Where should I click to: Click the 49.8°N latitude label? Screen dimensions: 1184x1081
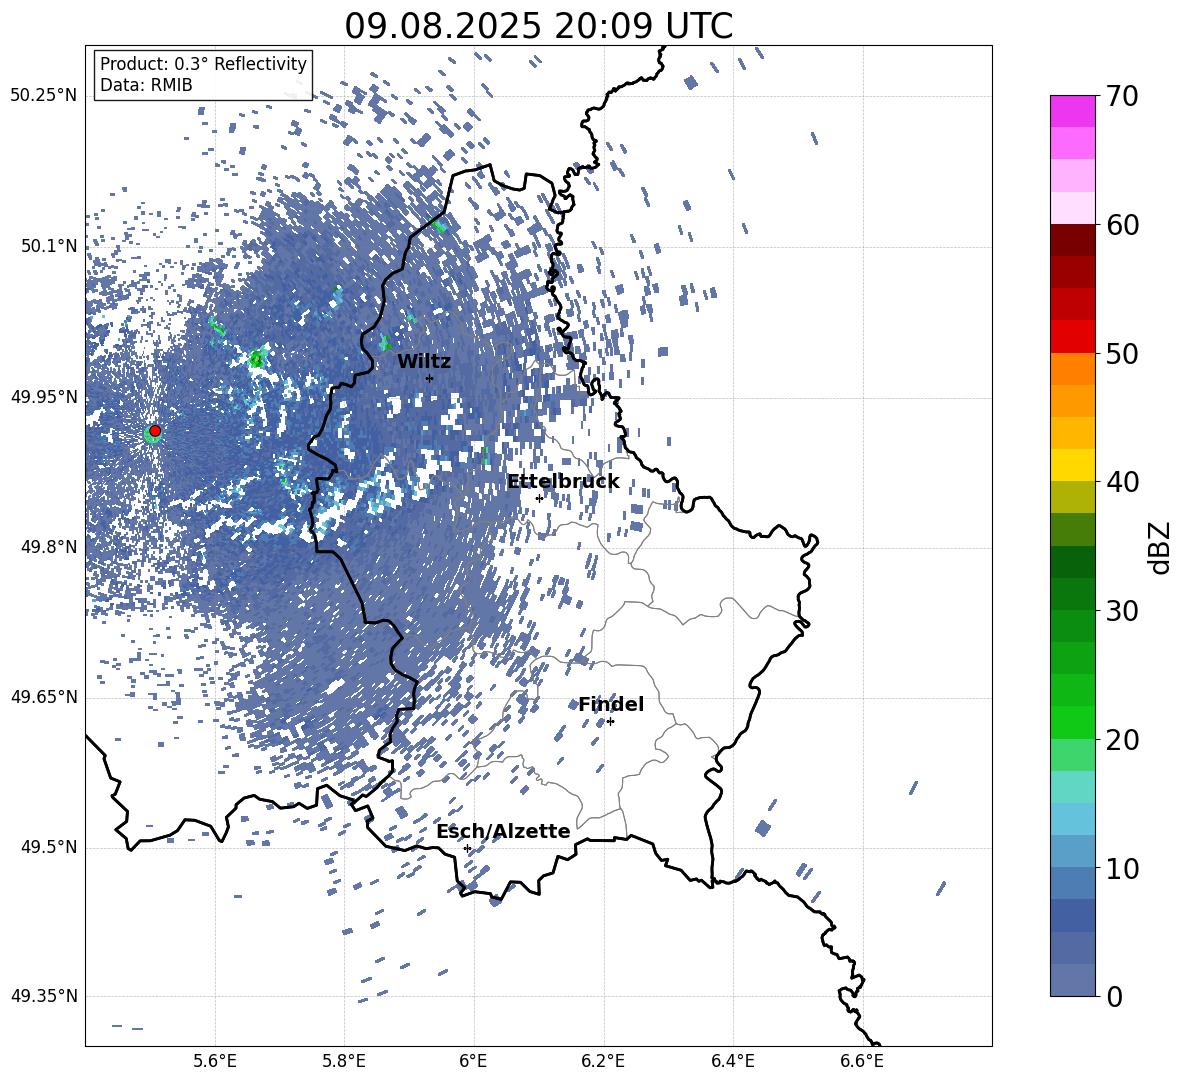pyautogui.click(x=48, y=547)
